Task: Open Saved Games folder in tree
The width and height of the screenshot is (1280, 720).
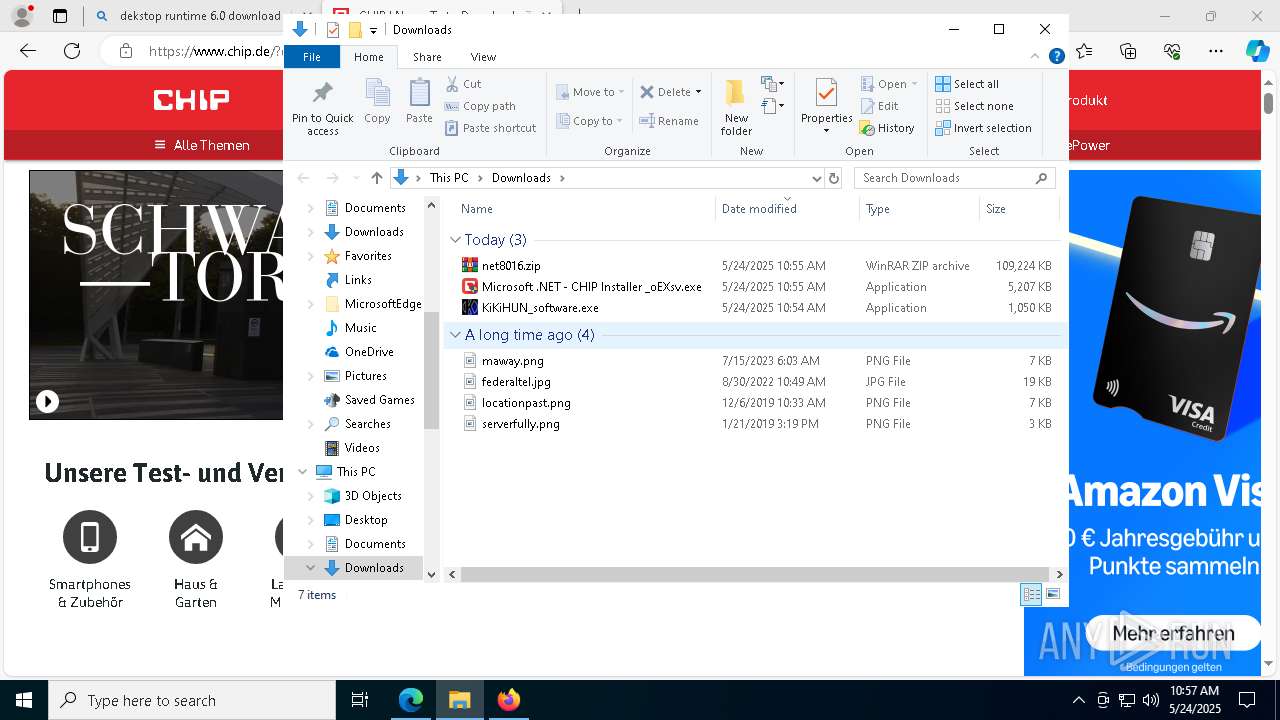Action: pyautogui.click(x=379, y=400)
